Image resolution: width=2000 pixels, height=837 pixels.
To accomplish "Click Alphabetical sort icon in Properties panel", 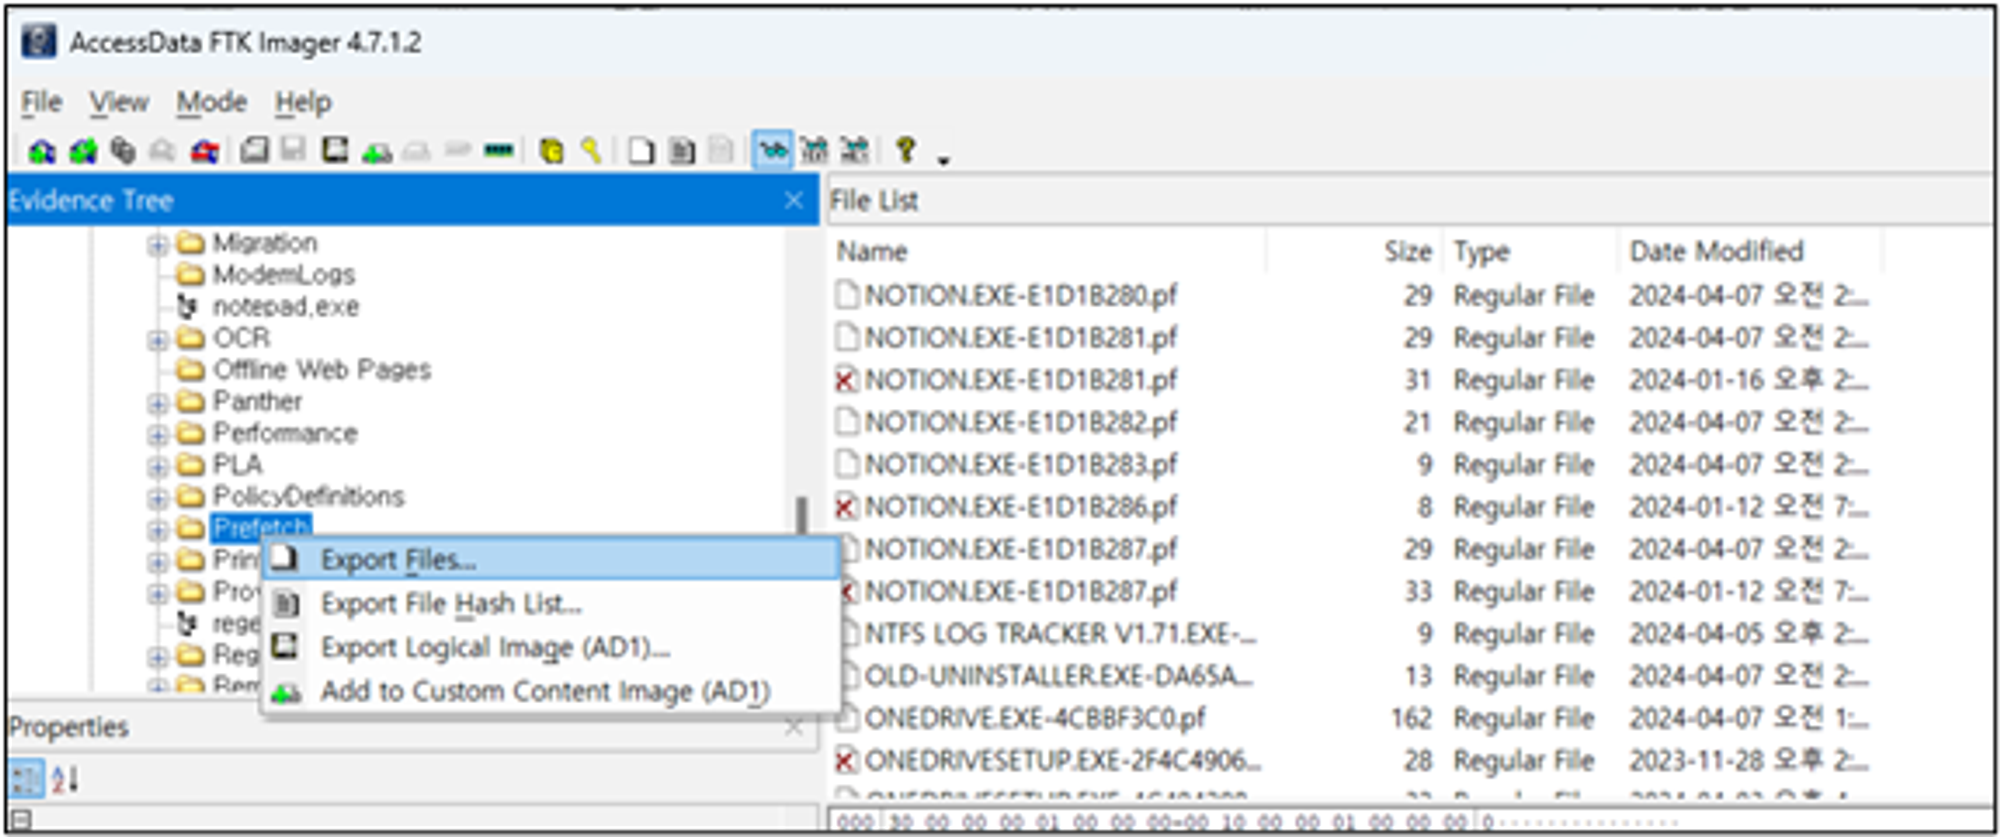I will pos(65,779).
